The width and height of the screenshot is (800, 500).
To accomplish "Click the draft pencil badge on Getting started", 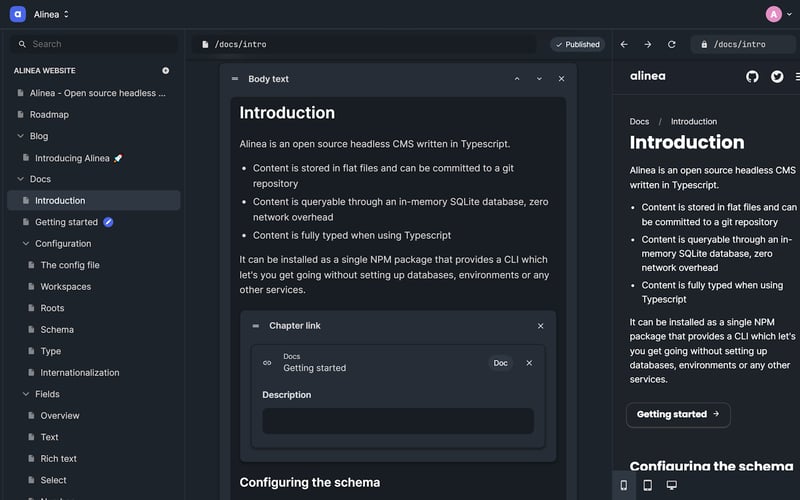I will [108, 222].
